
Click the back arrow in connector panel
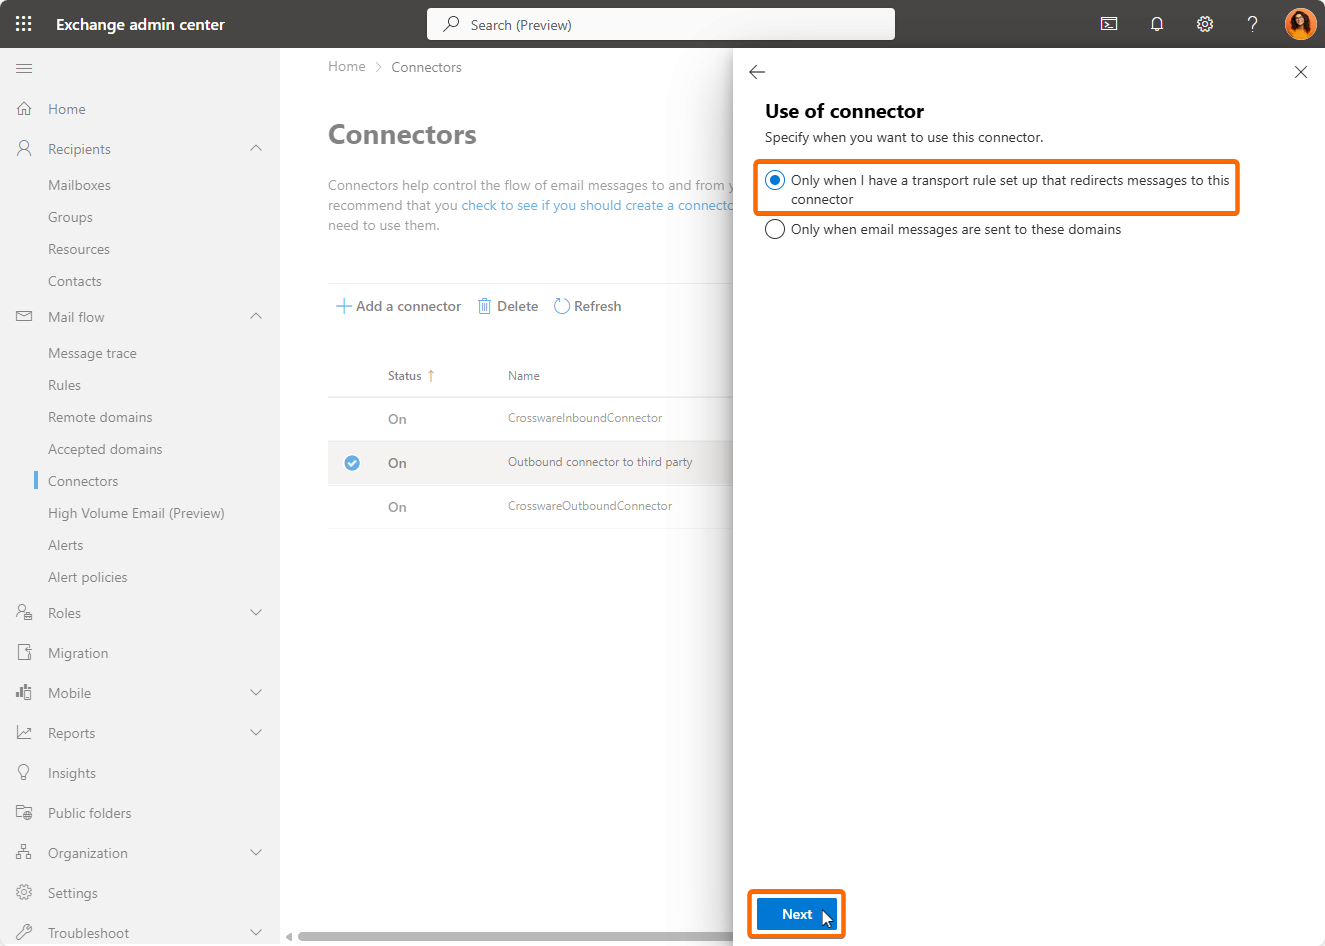[x=757, y=72]
